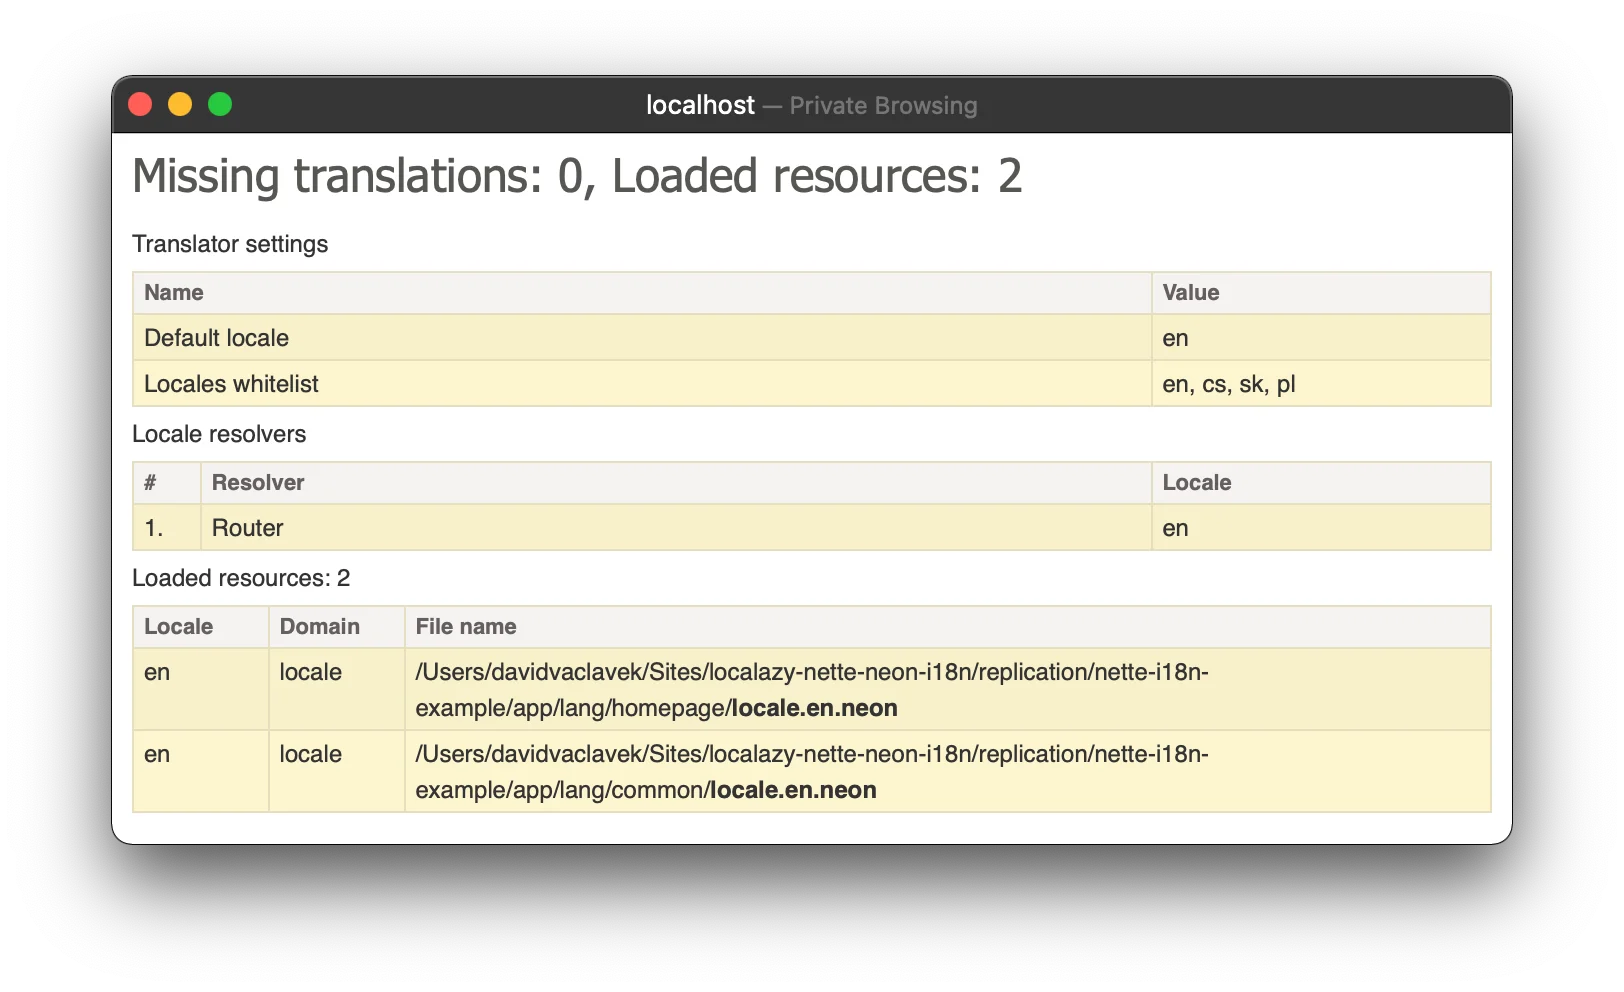Click the common locale.en.neon file path

[x=811, y=772]
